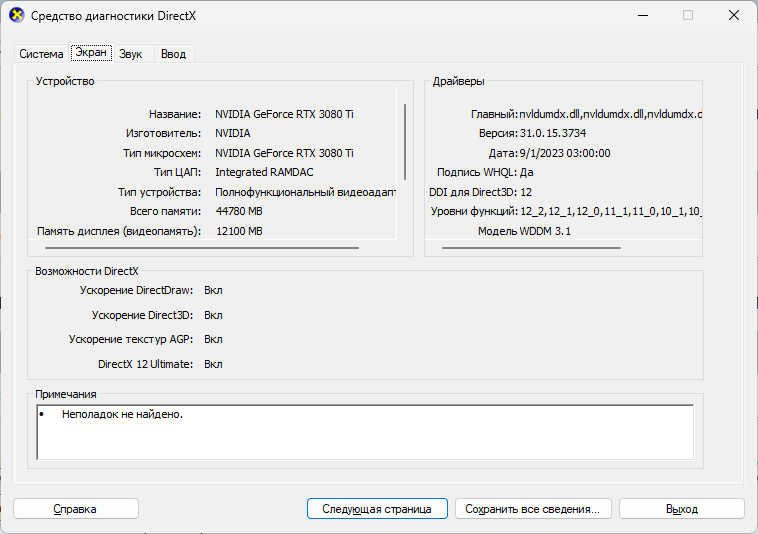Click the 44780 MB total memory value
Image resolution: width=758 pixels, height=534 pixels.
tap(239, 211)
